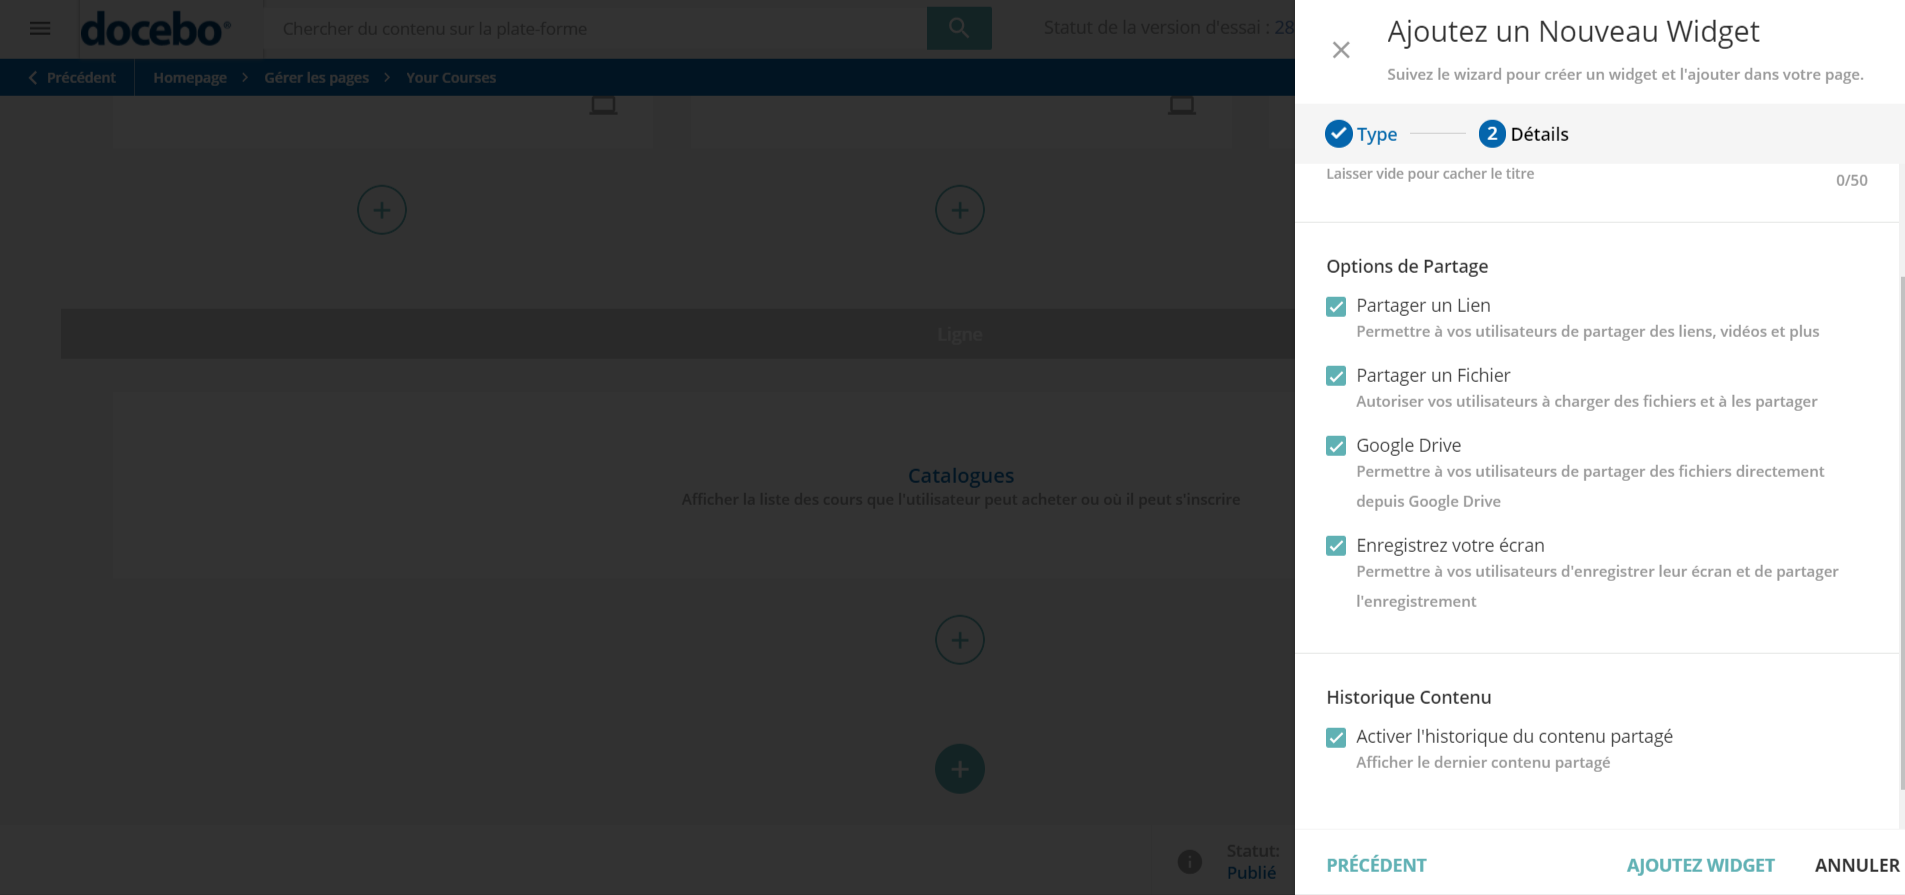Toggle Enregistrez votre écran checkbox
The height and width of the screenshot is (895, 1905).
pos(1336,546)
